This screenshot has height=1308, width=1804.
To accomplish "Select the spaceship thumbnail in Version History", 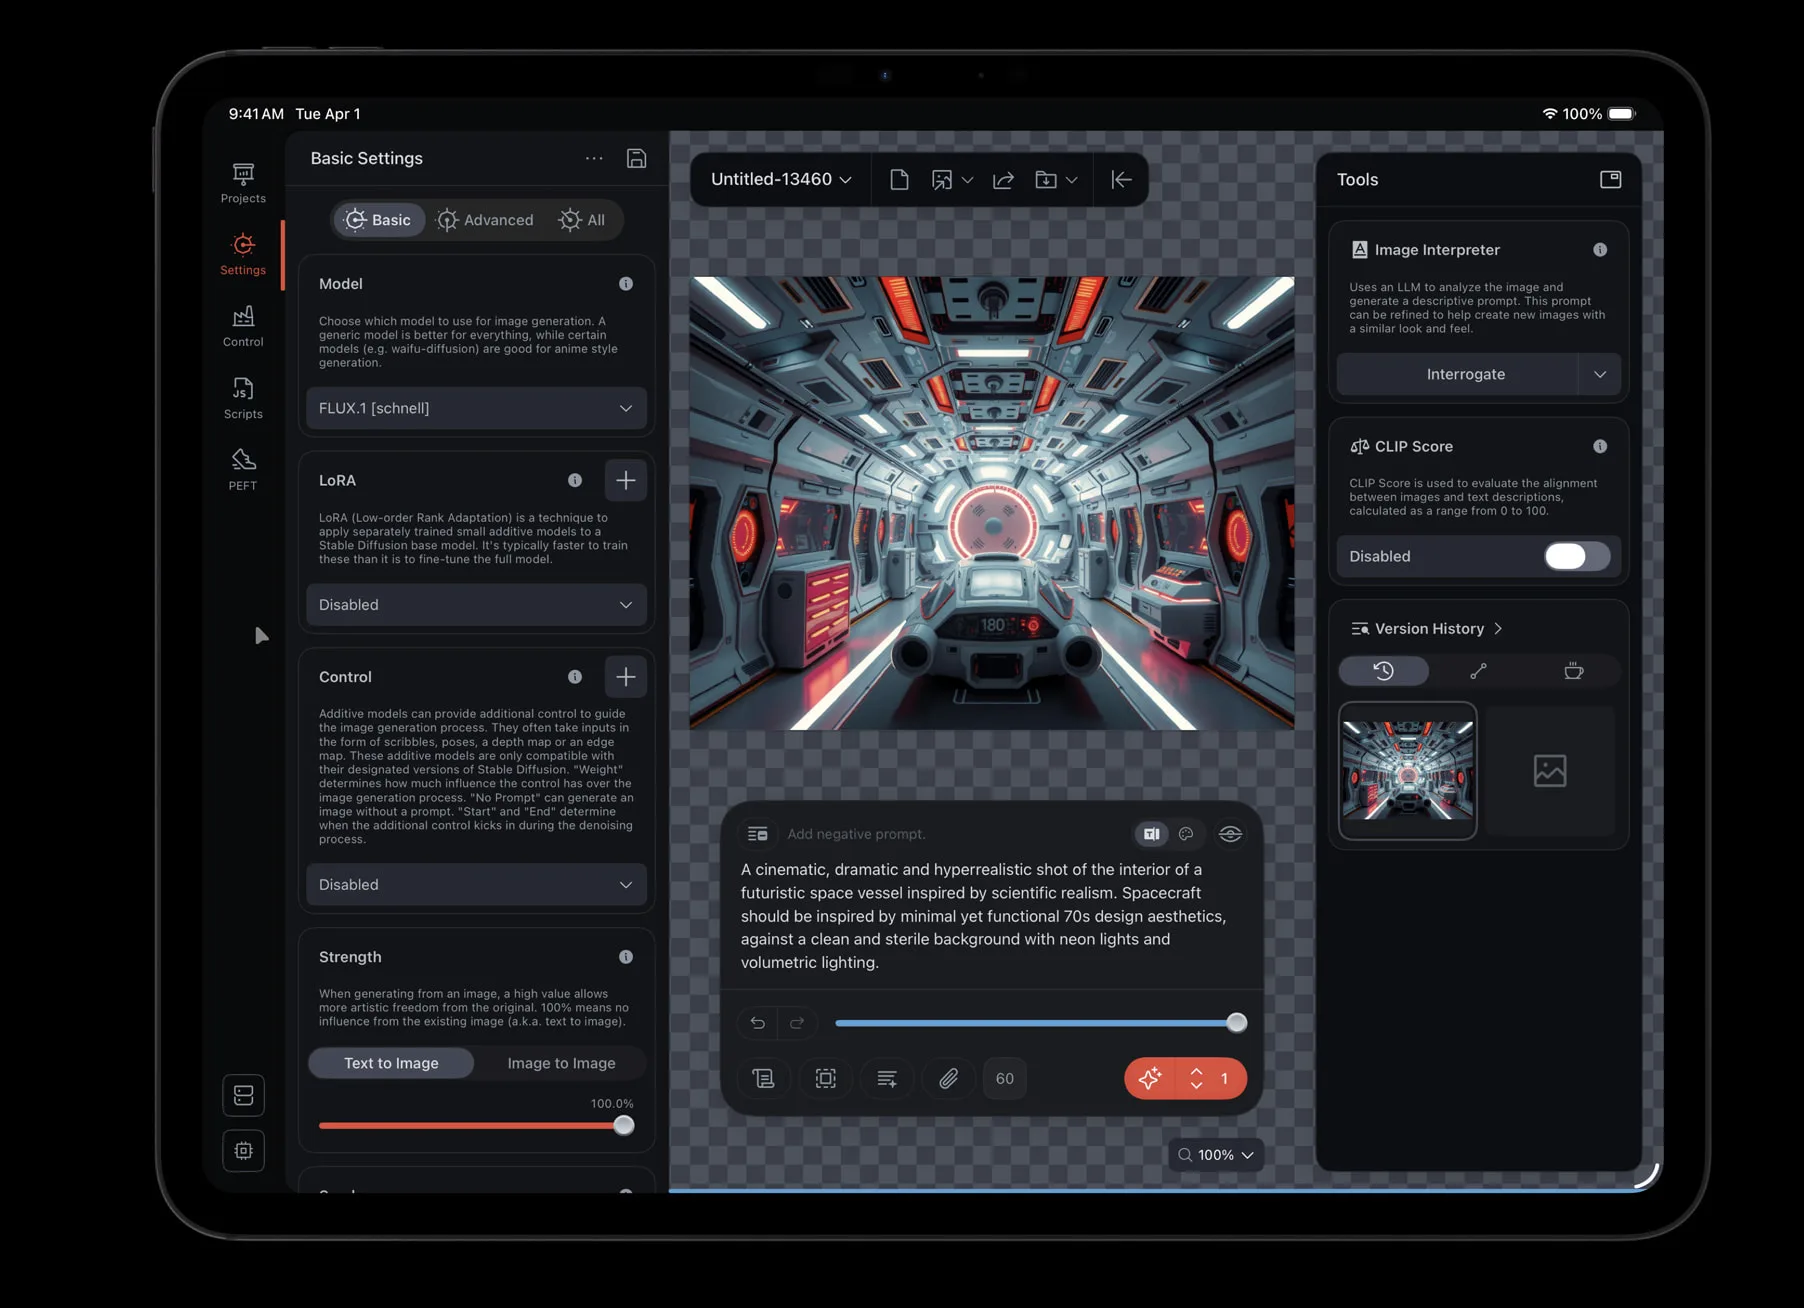I will click(1407, 771).
